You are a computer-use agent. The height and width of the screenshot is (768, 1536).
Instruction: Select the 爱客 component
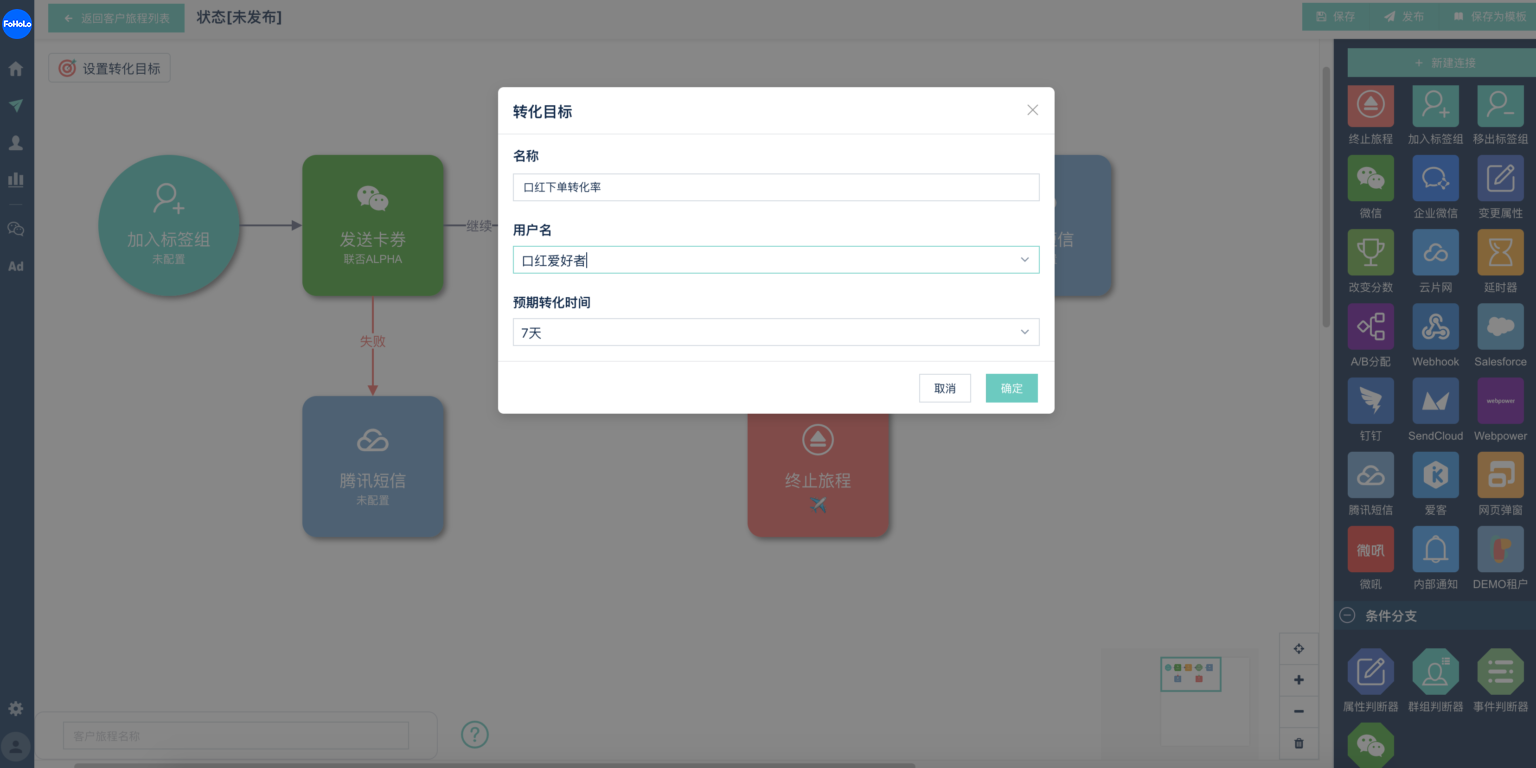pyautogui.click(x=1435, y=475)
